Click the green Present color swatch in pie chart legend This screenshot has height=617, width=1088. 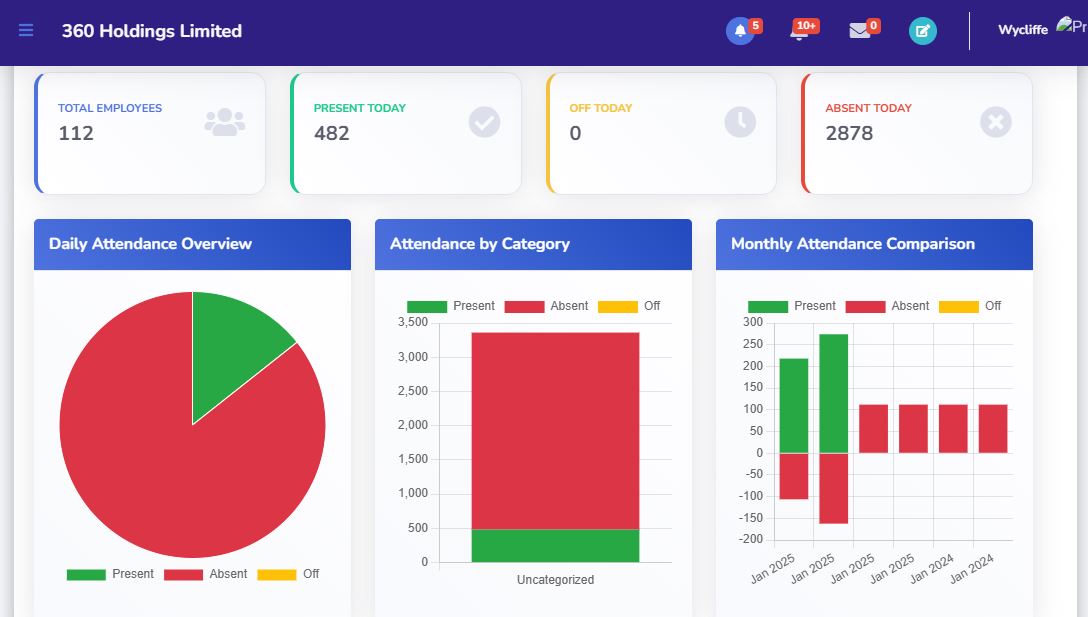click(x=84, y=574)
